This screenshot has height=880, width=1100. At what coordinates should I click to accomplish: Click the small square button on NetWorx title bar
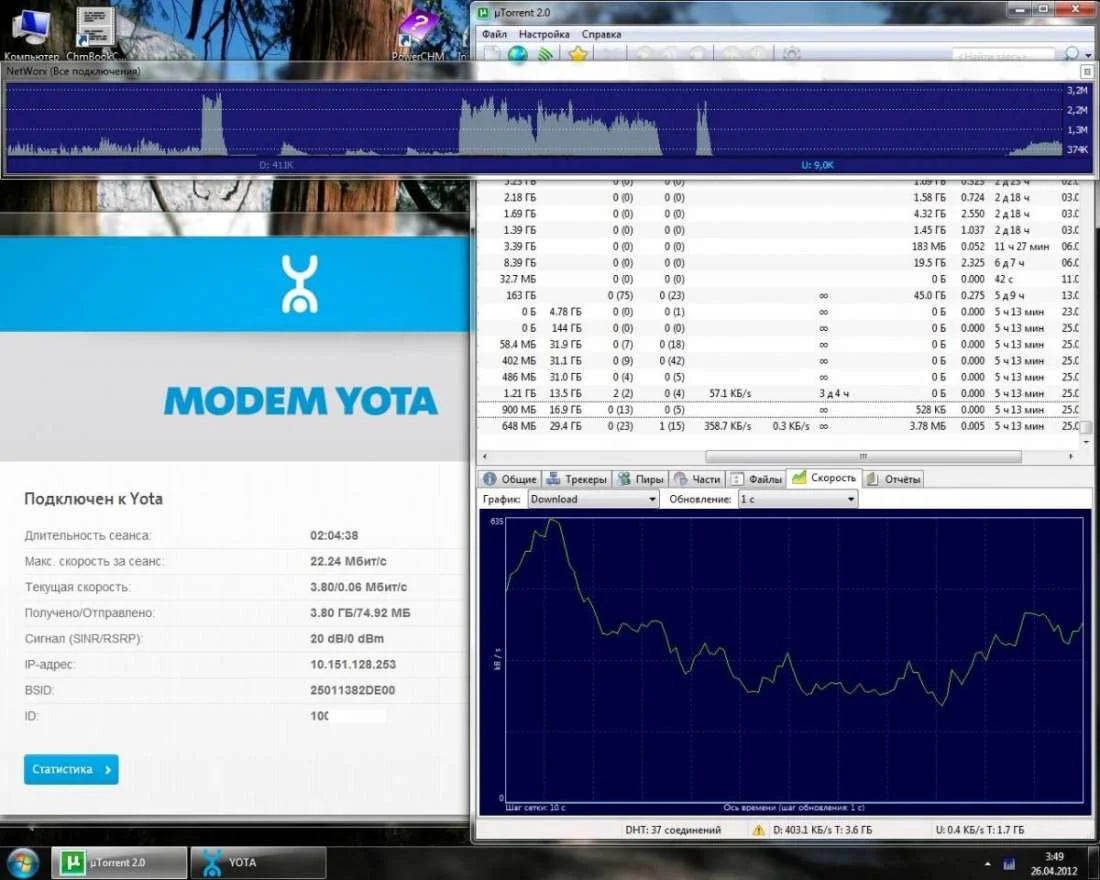tap(1087, 72)
